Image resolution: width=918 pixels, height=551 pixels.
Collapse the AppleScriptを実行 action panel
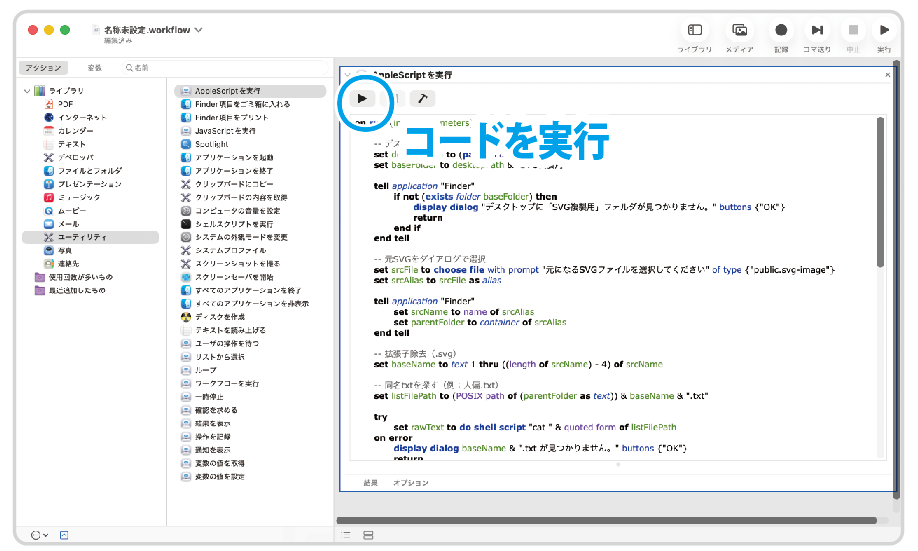pyautogui.click(x=347, y=75)
